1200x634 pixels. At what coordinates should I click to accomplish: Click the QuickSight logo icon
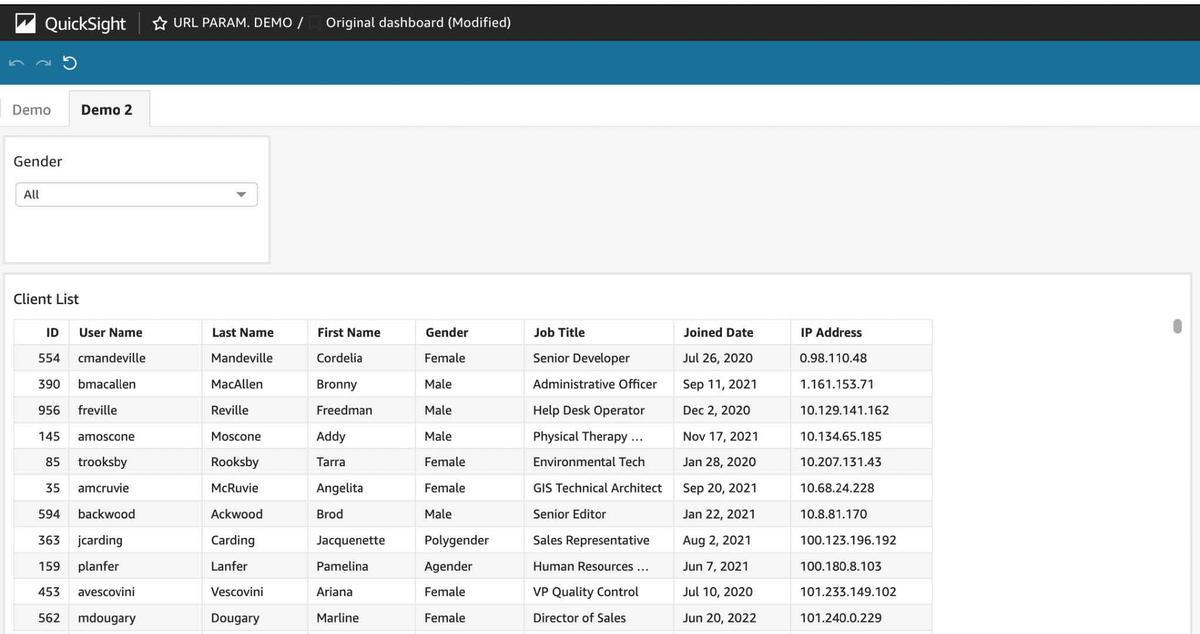26,23
